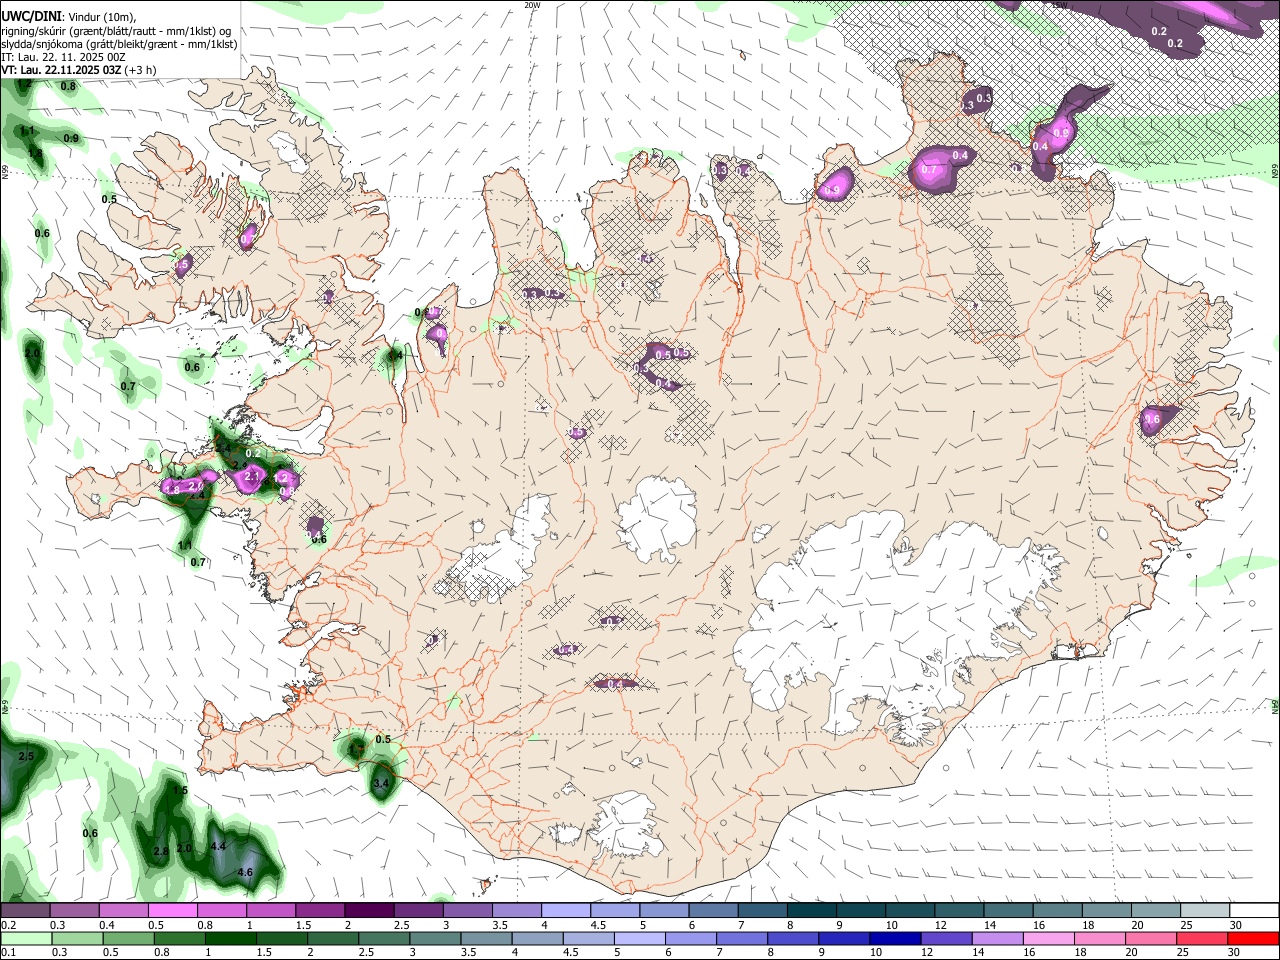The image size is (1280, 960).
Task: Click the Mýrdalsjökull glacier near south coast
Action: (x=625, y=825)
